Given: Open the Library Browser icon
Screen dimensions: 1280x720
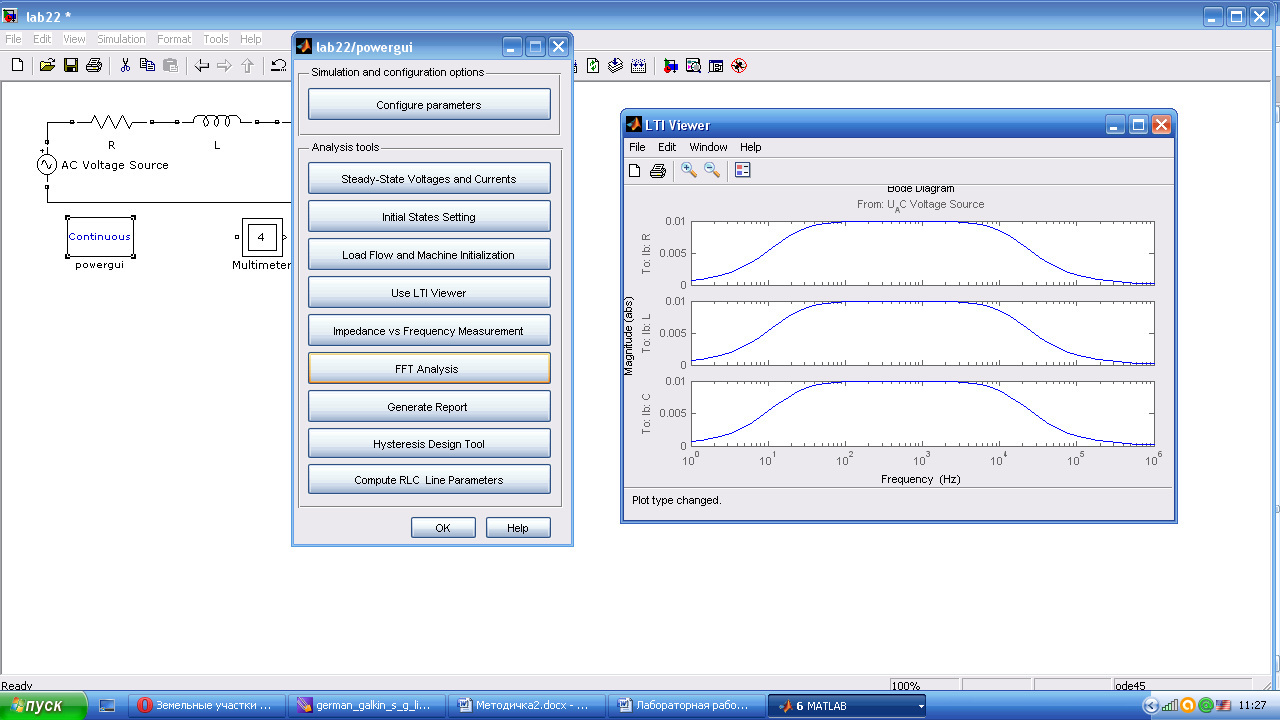Looking at the screenshot, I should pyautogui.click(x=670, y=66).
